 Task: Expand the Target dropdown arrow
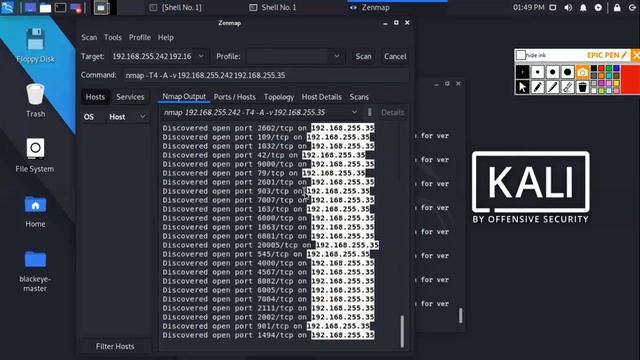click(201, 56)
